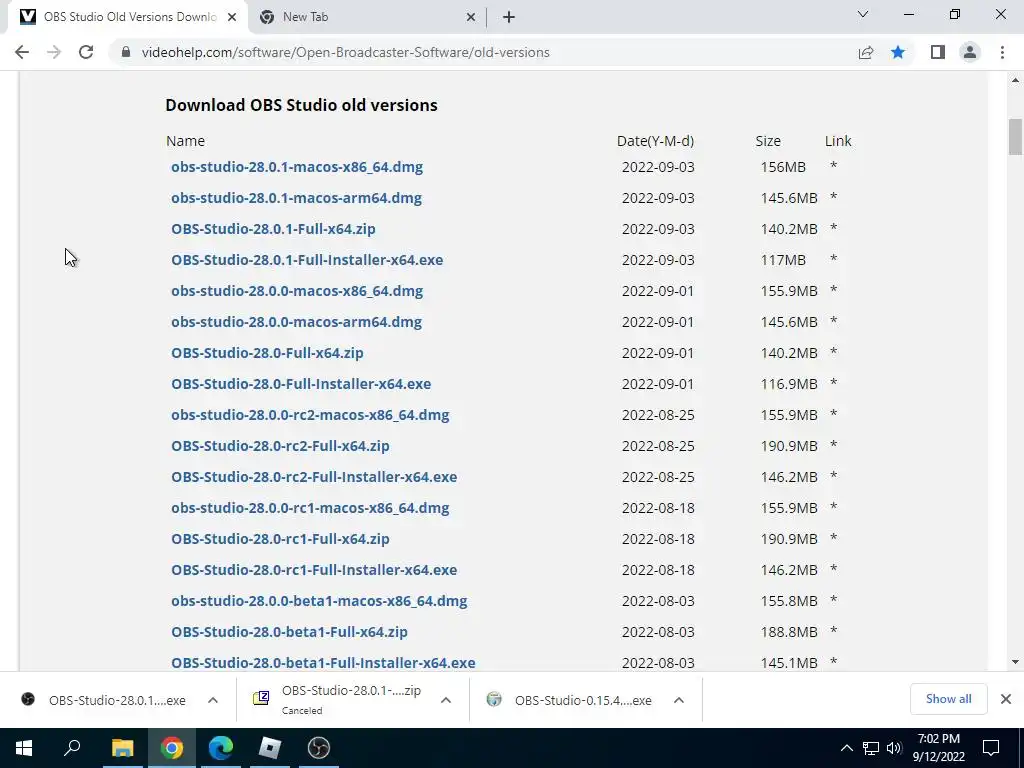Expand options for the canceled zip download
The image size is (1024, 768).
[445, 700]
